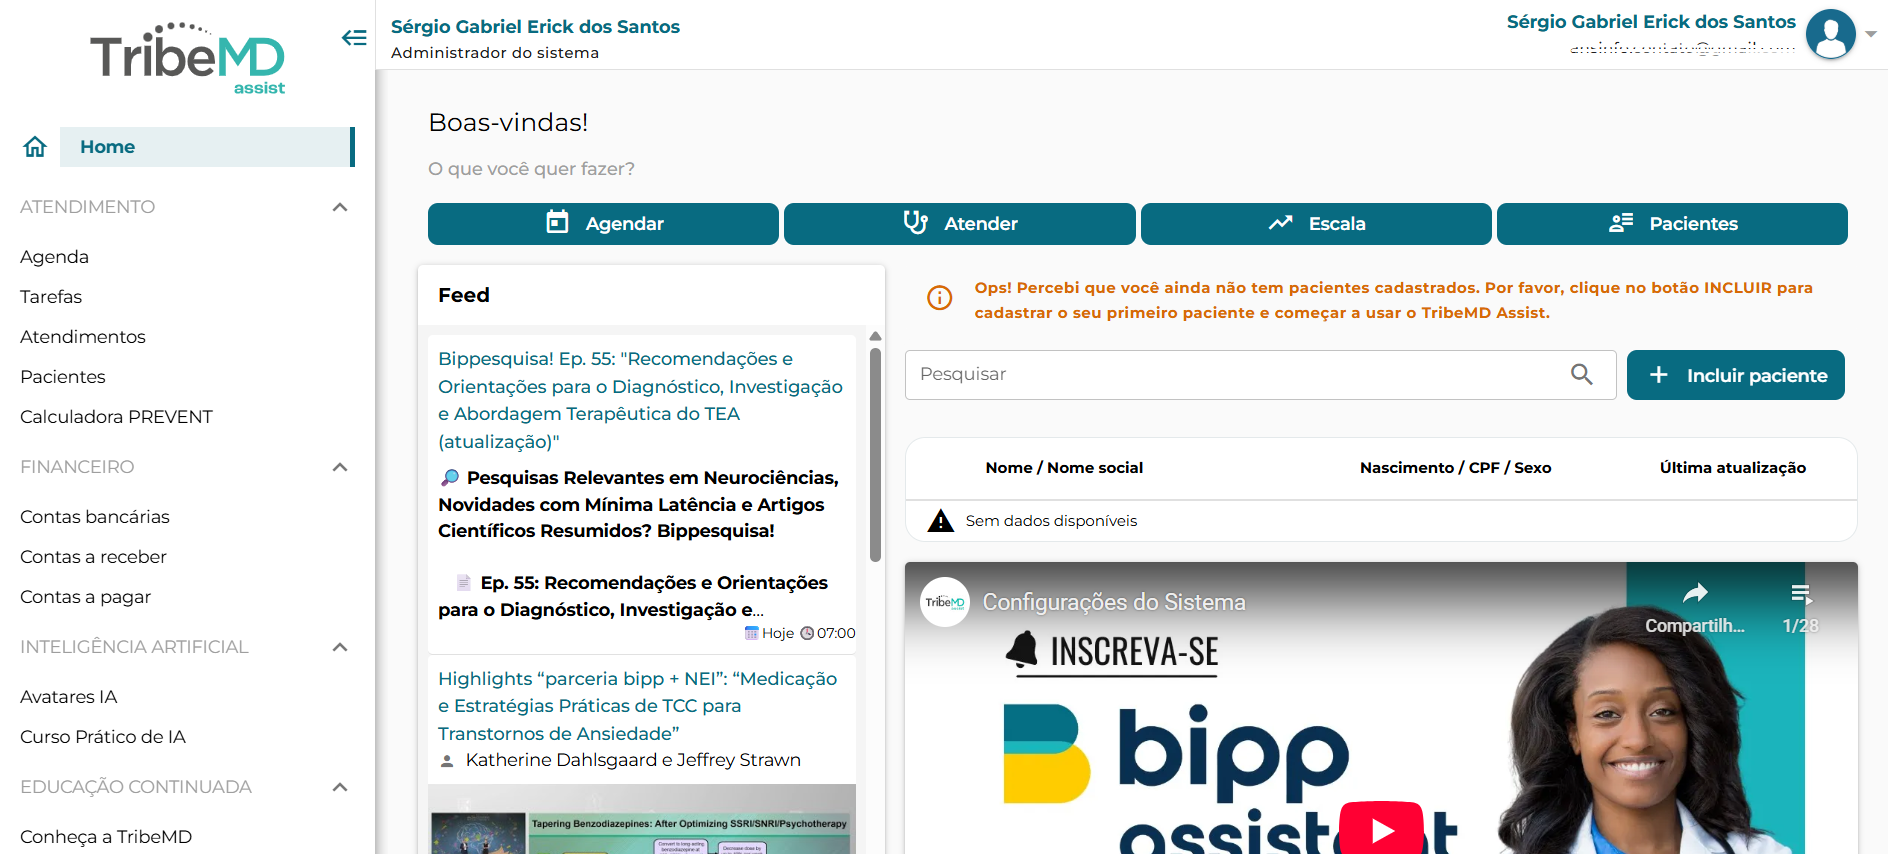Viewport: 1888px width, 854px height.
Task: Click the Pacientes teal button
Action: [1672, 224]
